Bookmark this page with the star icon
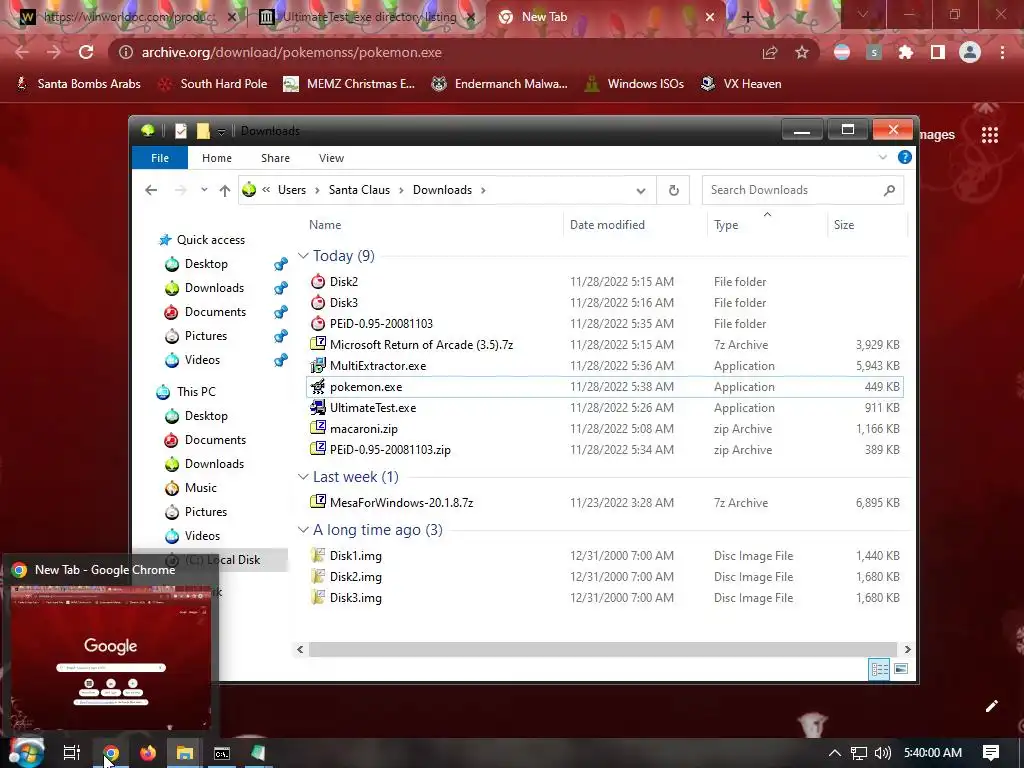 click(802, 52)
